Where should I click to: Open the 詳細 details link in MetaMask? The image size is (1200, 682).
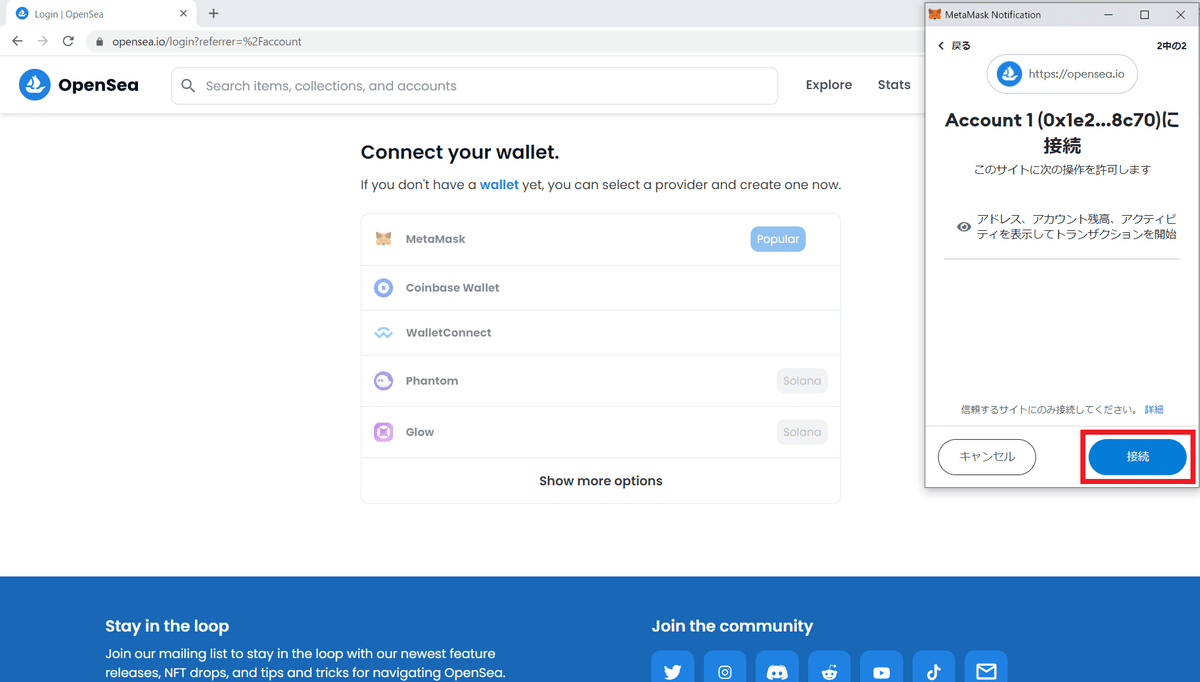pos(1154,410)
